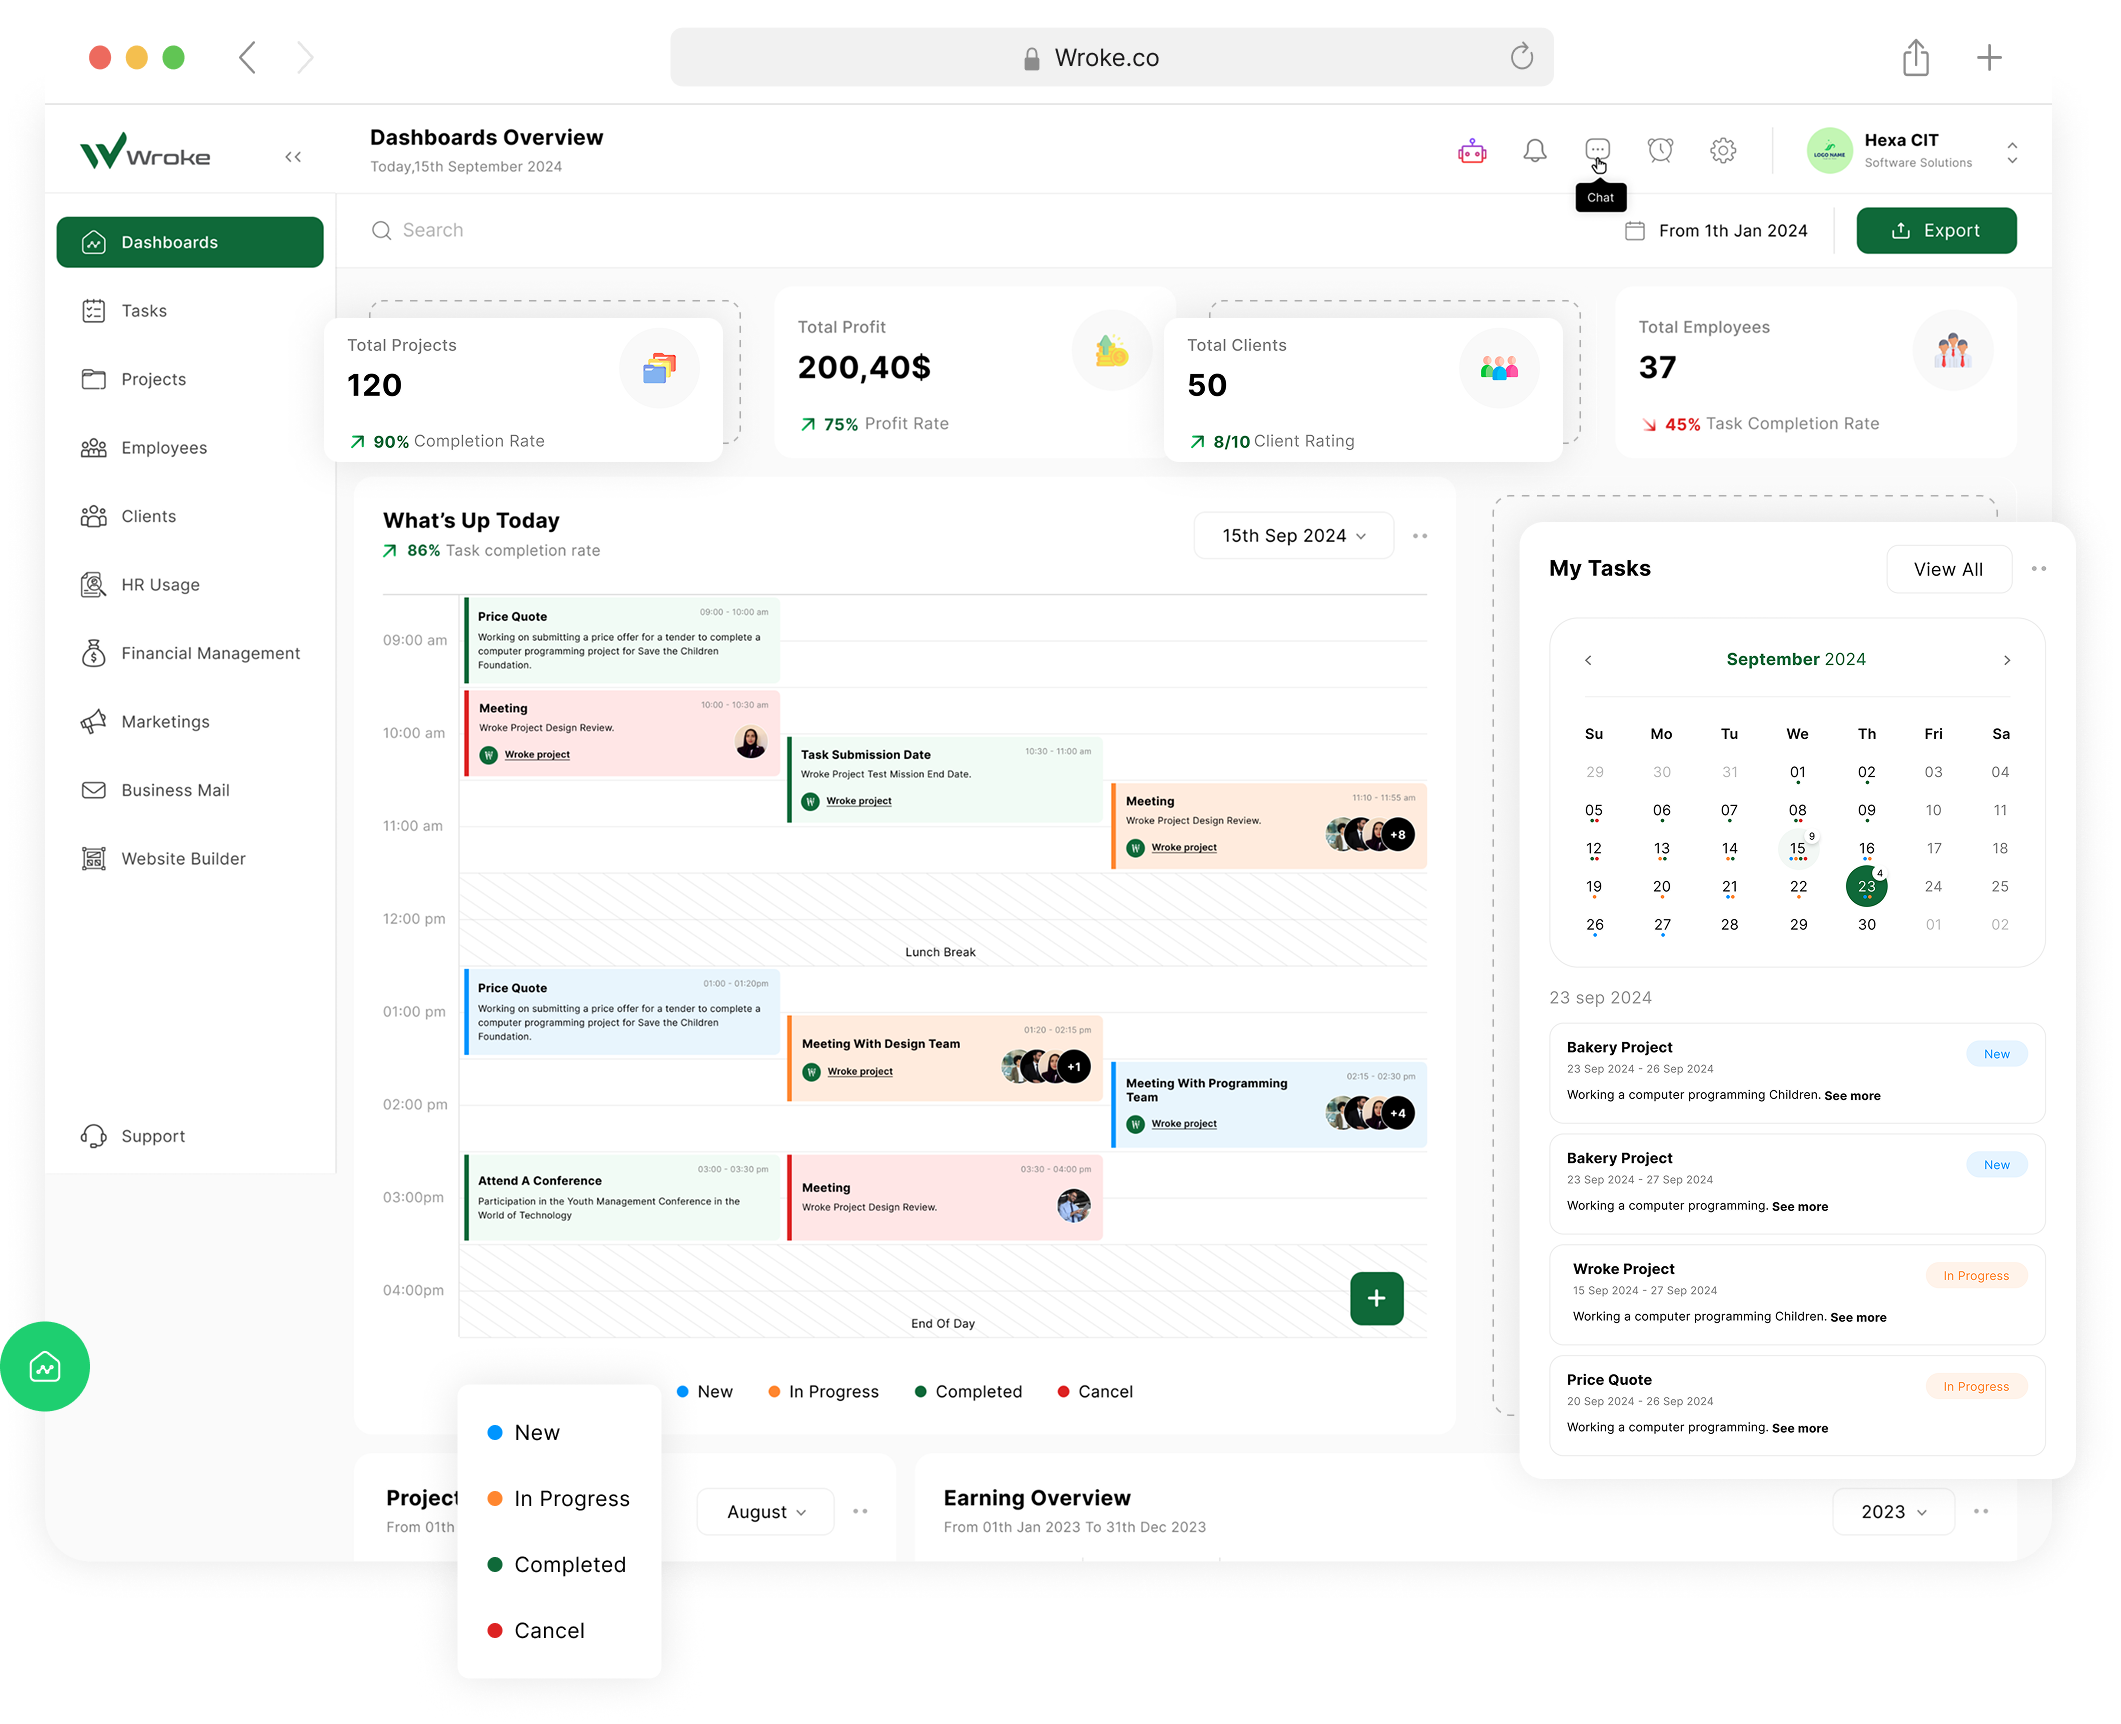Open notifications via the bell icon

tap(1535, 150)
